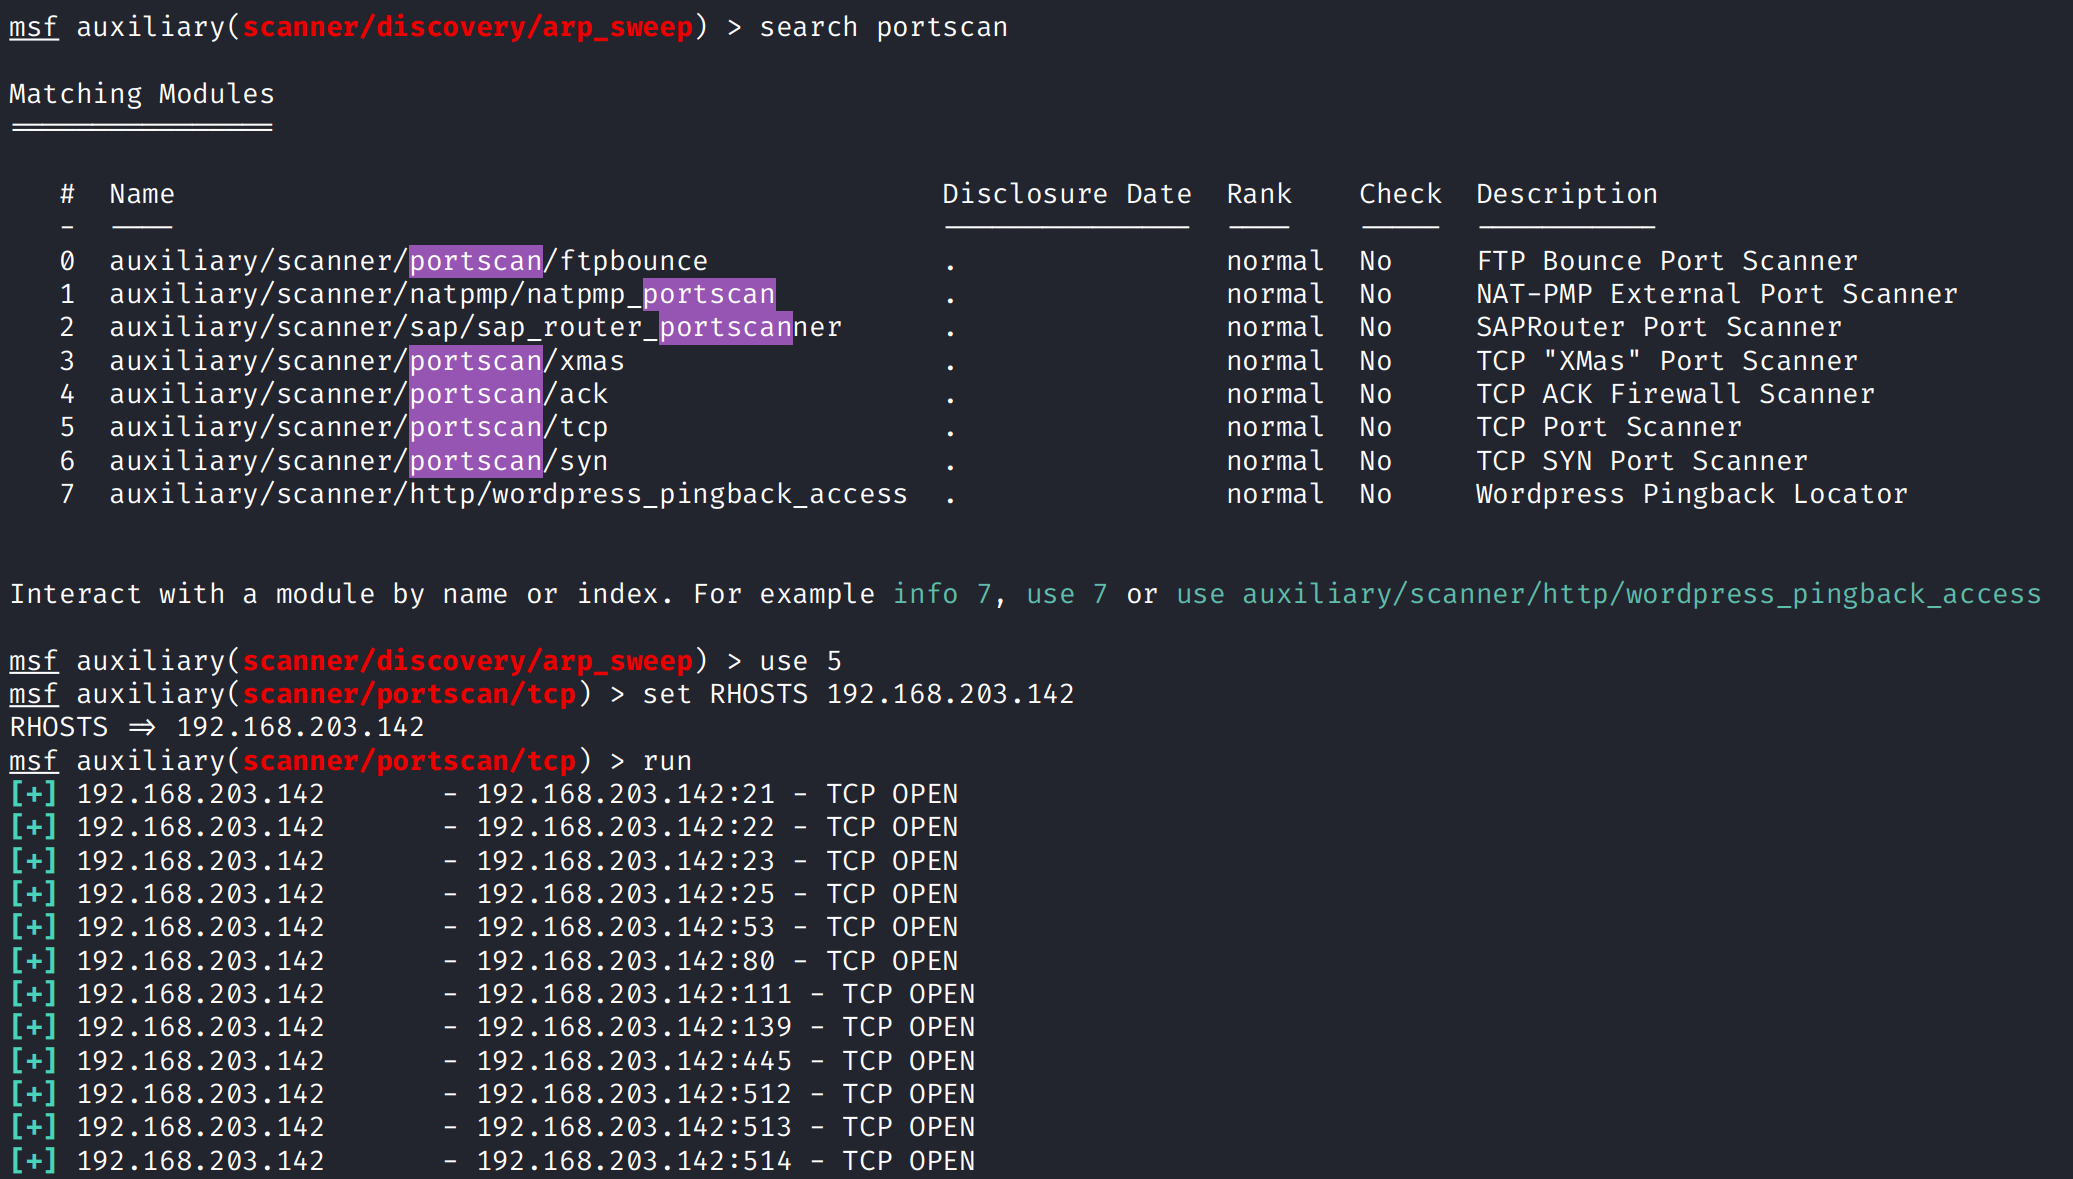Click highlighted 'portscan' in ftpbounce module row

click(476, 261)
